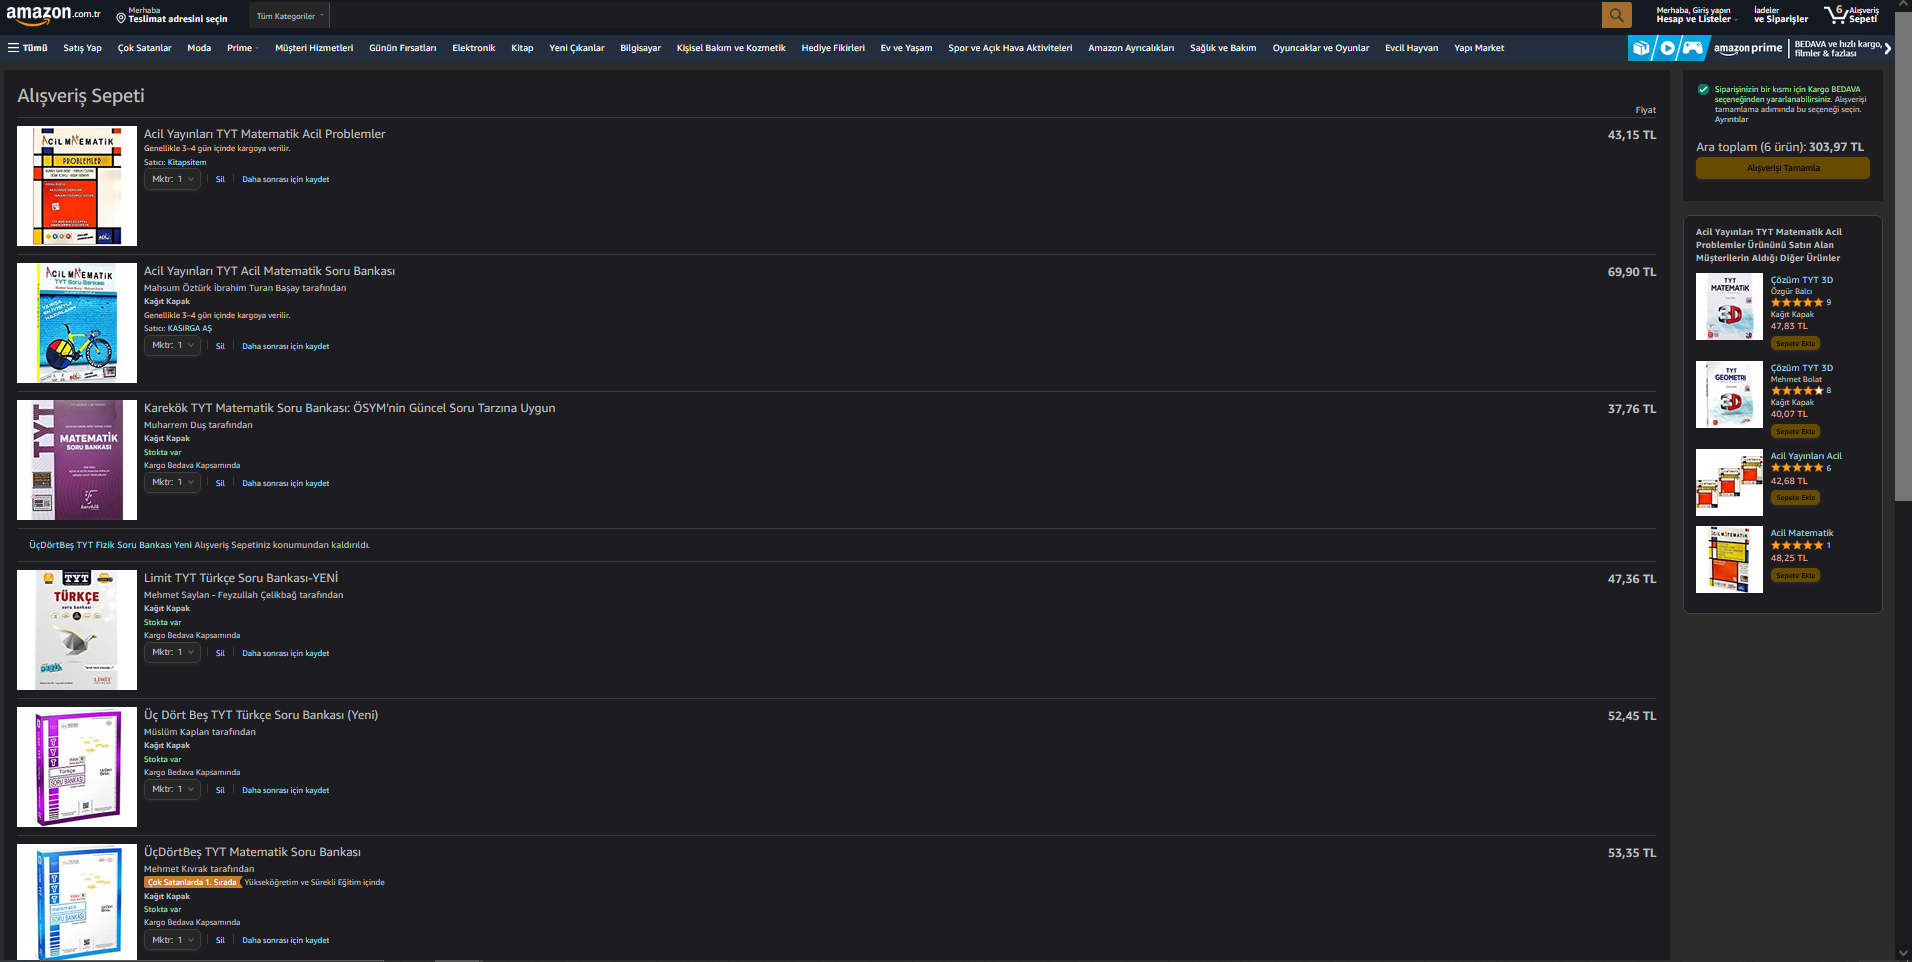Open KASIRGA AŞ seller link
Image resolution: width=1912 pixels, height=962 pixels.
[x=190, y=328]
